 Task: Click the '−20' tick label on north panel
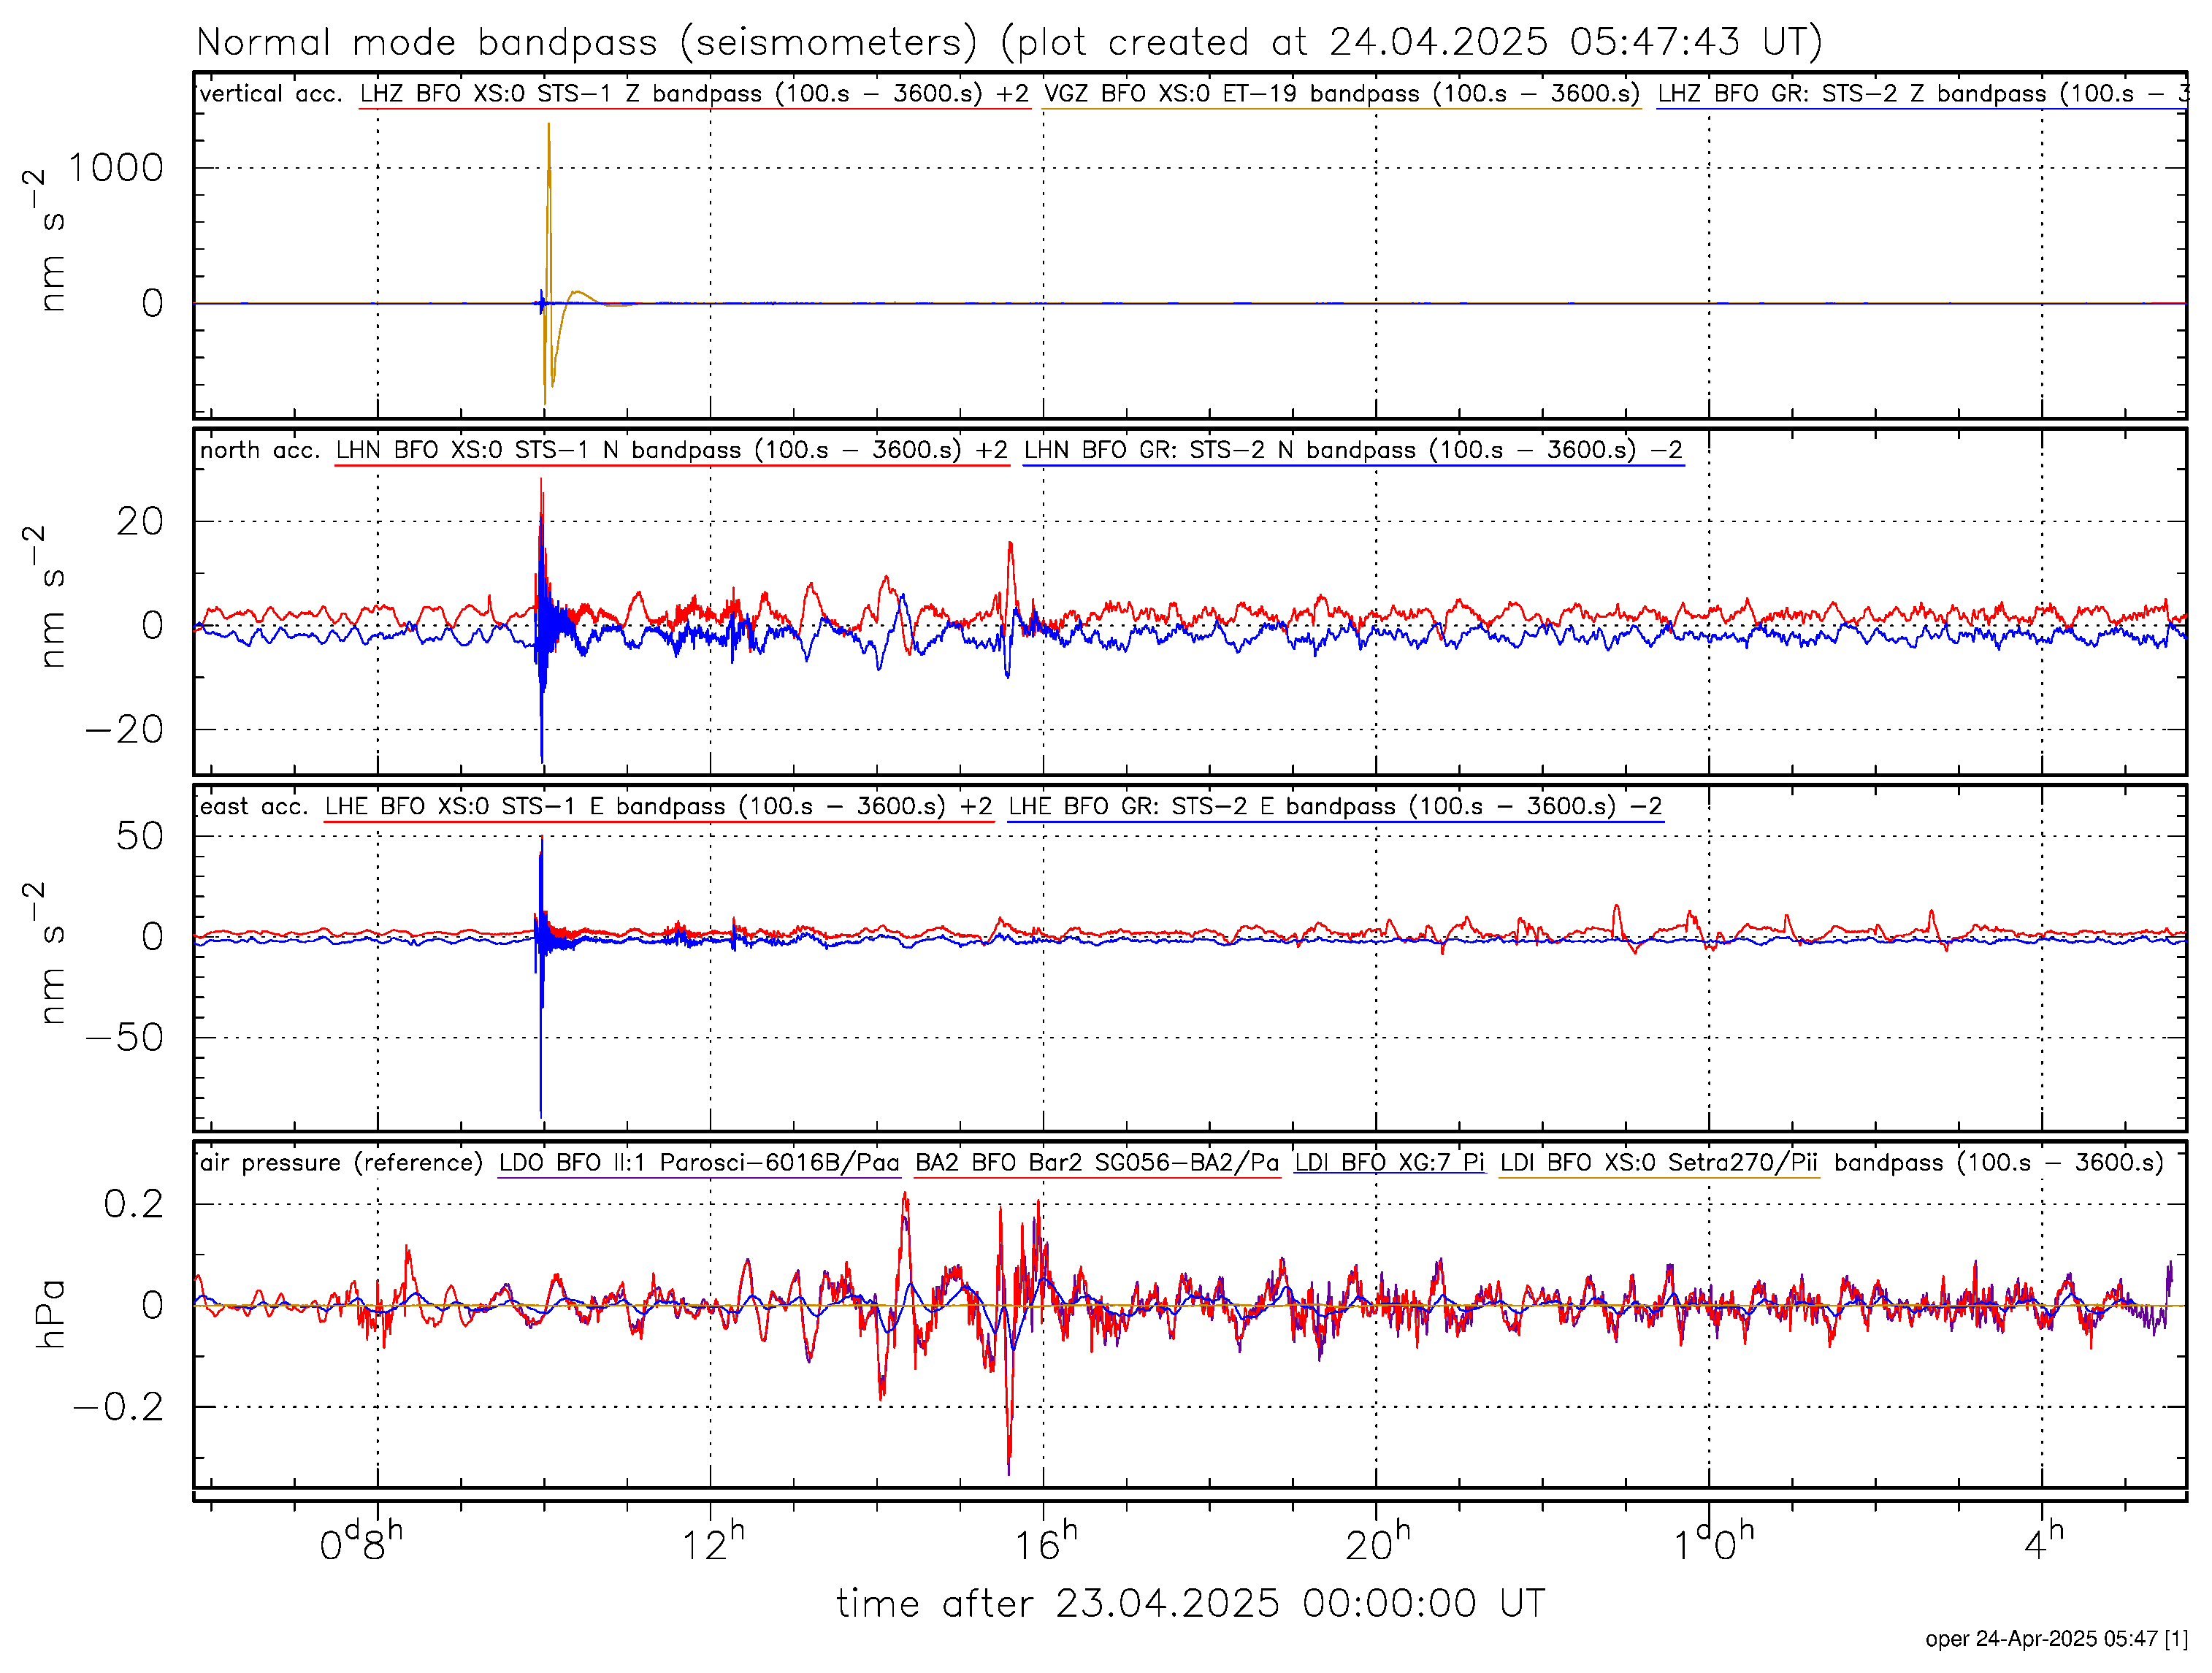[x=125, y=730]
